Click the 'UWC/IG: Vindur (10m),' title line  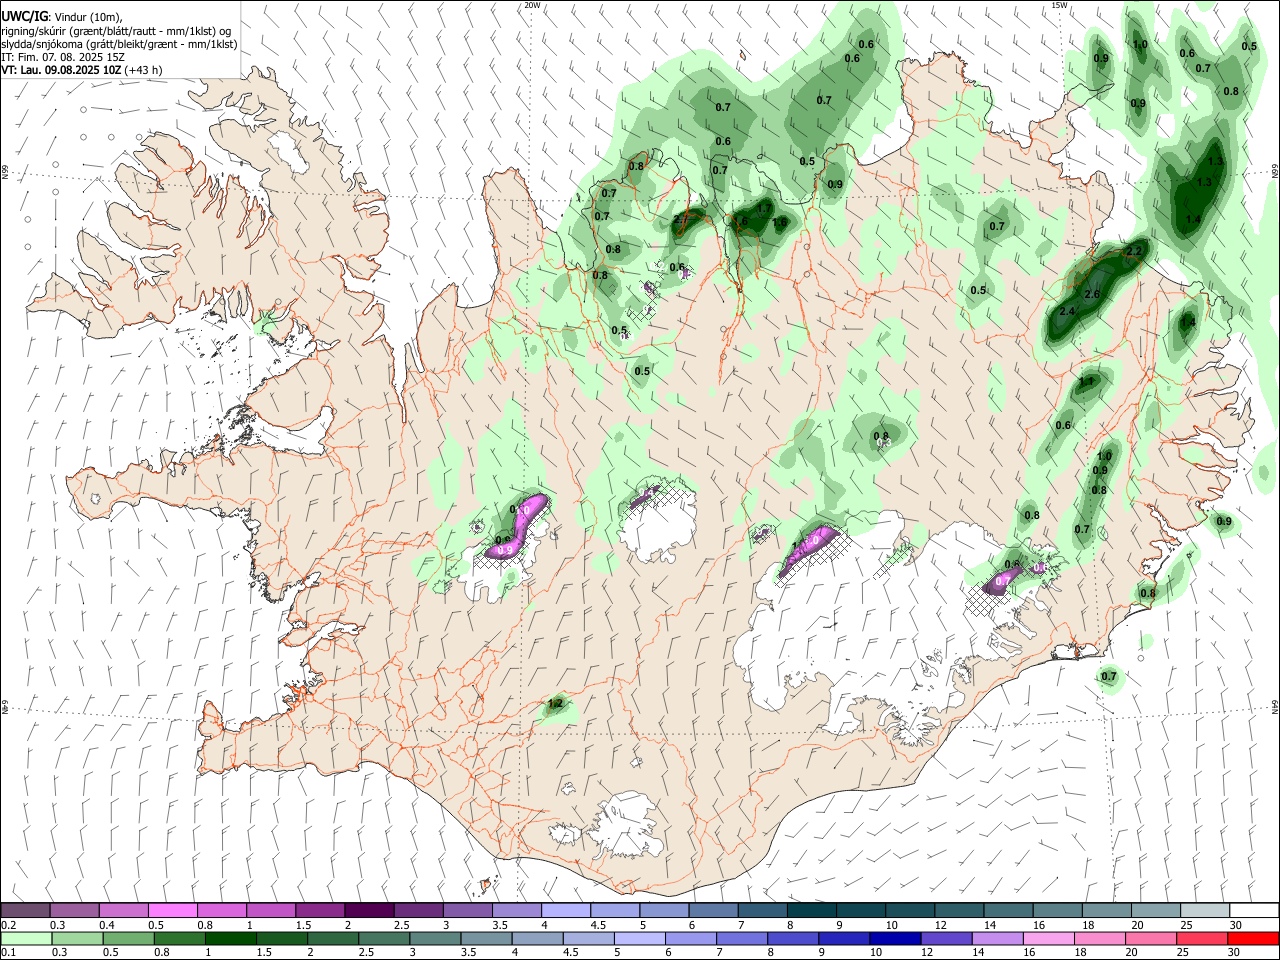pos(62,16)
